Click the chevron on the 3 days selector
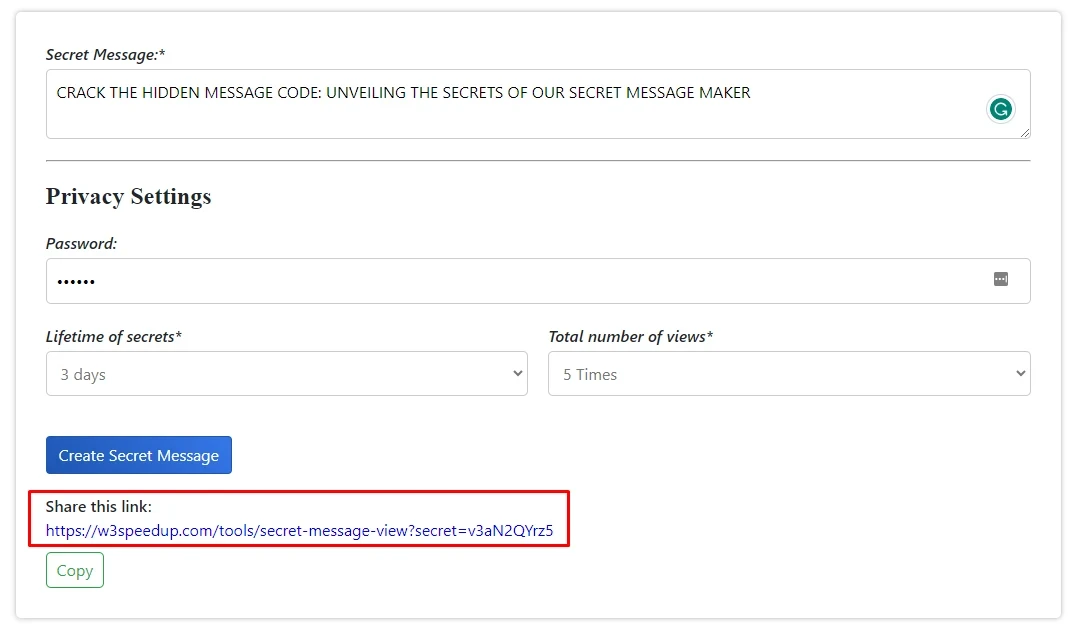The height and width of the screenshot is (629, 1078). (x=518, y=373)
